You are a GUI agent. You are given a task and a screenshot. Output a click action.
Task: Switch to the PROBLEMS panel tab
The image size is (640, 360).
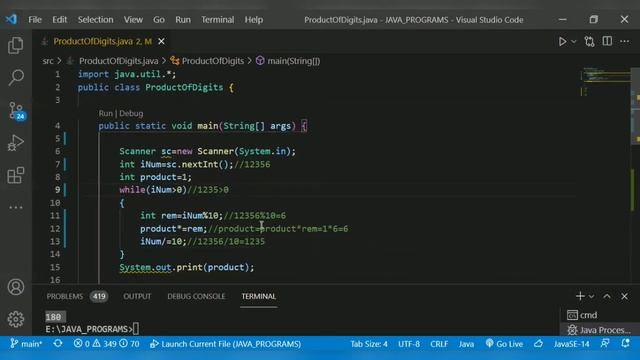pos(64,296)
